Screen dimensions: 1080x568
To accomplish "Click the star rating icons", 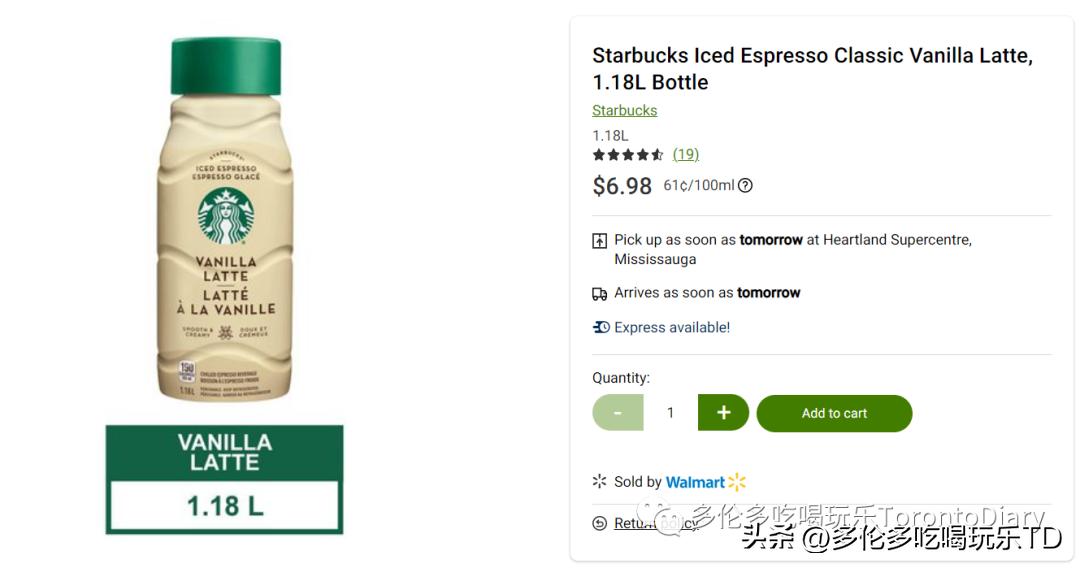I will (x=628, y=155).
